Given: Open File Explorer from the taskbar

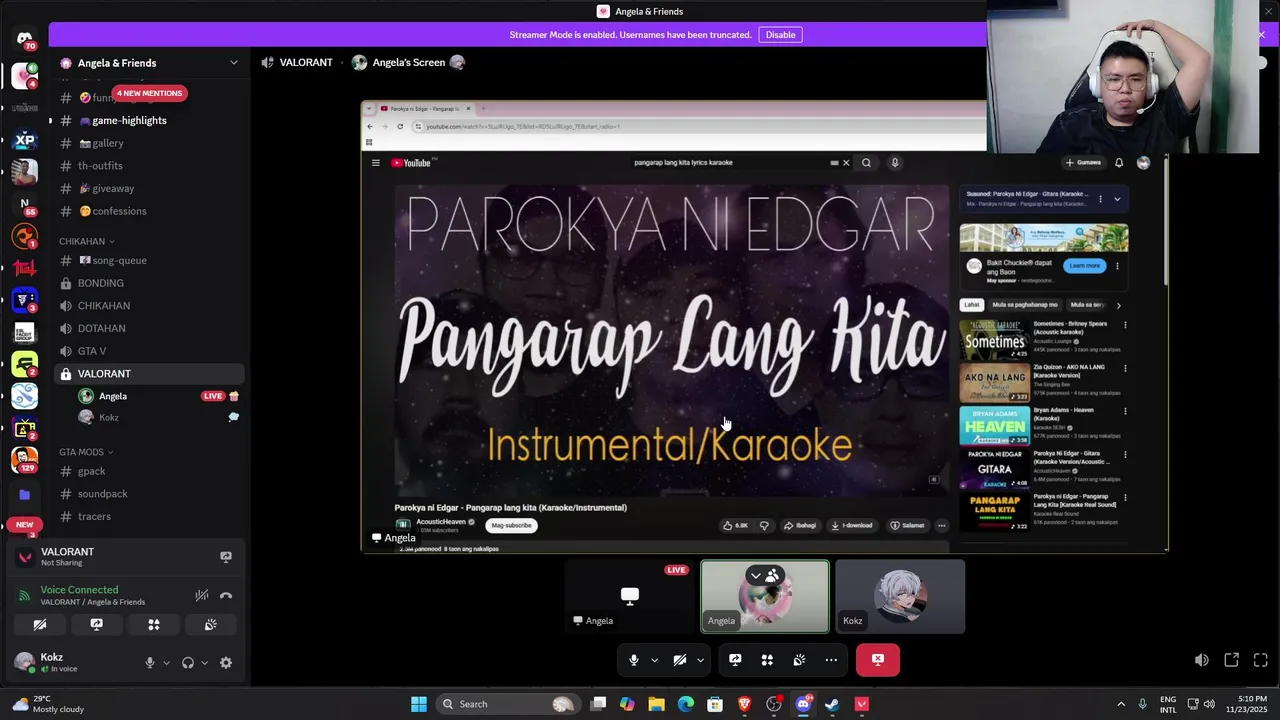Looking at the screenshot, I should pyautogui.click(x=656, y=704).
